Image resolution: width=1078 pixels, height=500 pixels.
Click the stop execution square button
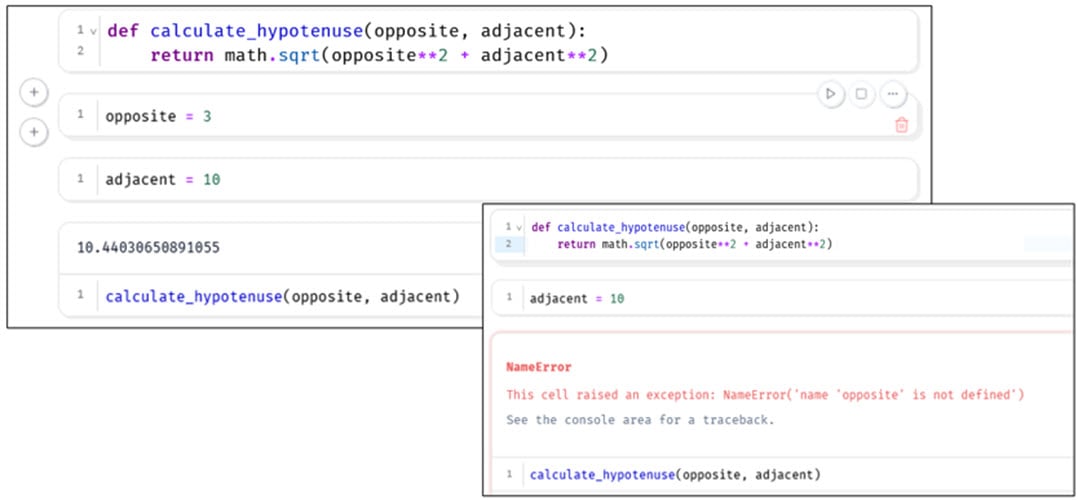[861, 94]
